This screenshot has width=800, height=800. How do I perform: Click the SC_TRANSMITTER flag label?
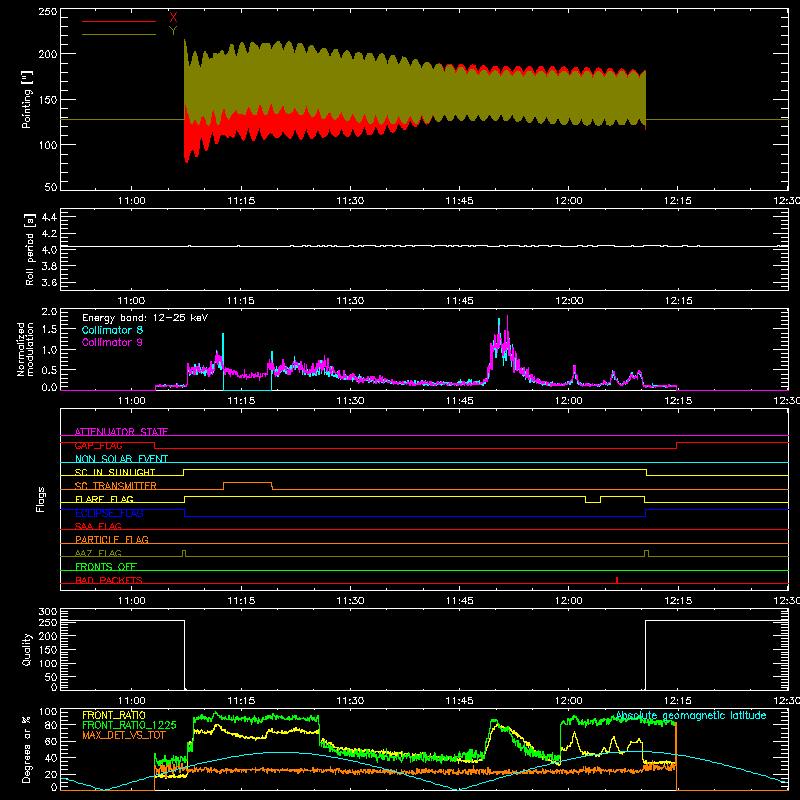(x=116, y=486)
